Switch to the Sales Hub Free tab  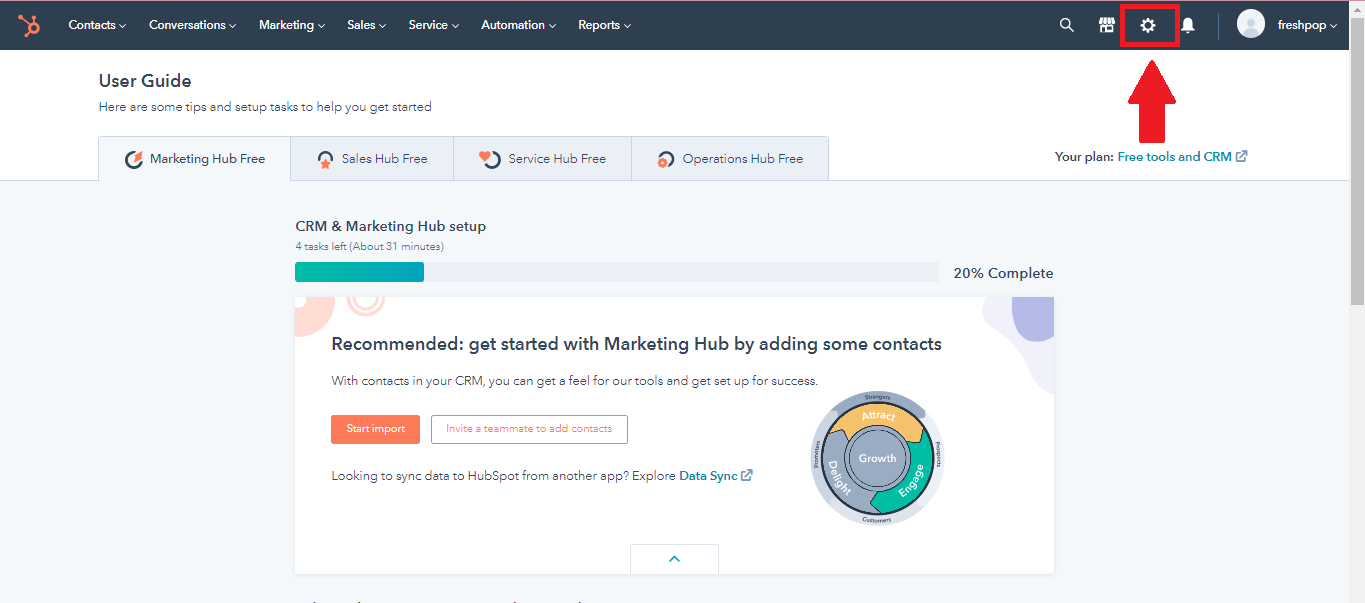pos(372,159)
